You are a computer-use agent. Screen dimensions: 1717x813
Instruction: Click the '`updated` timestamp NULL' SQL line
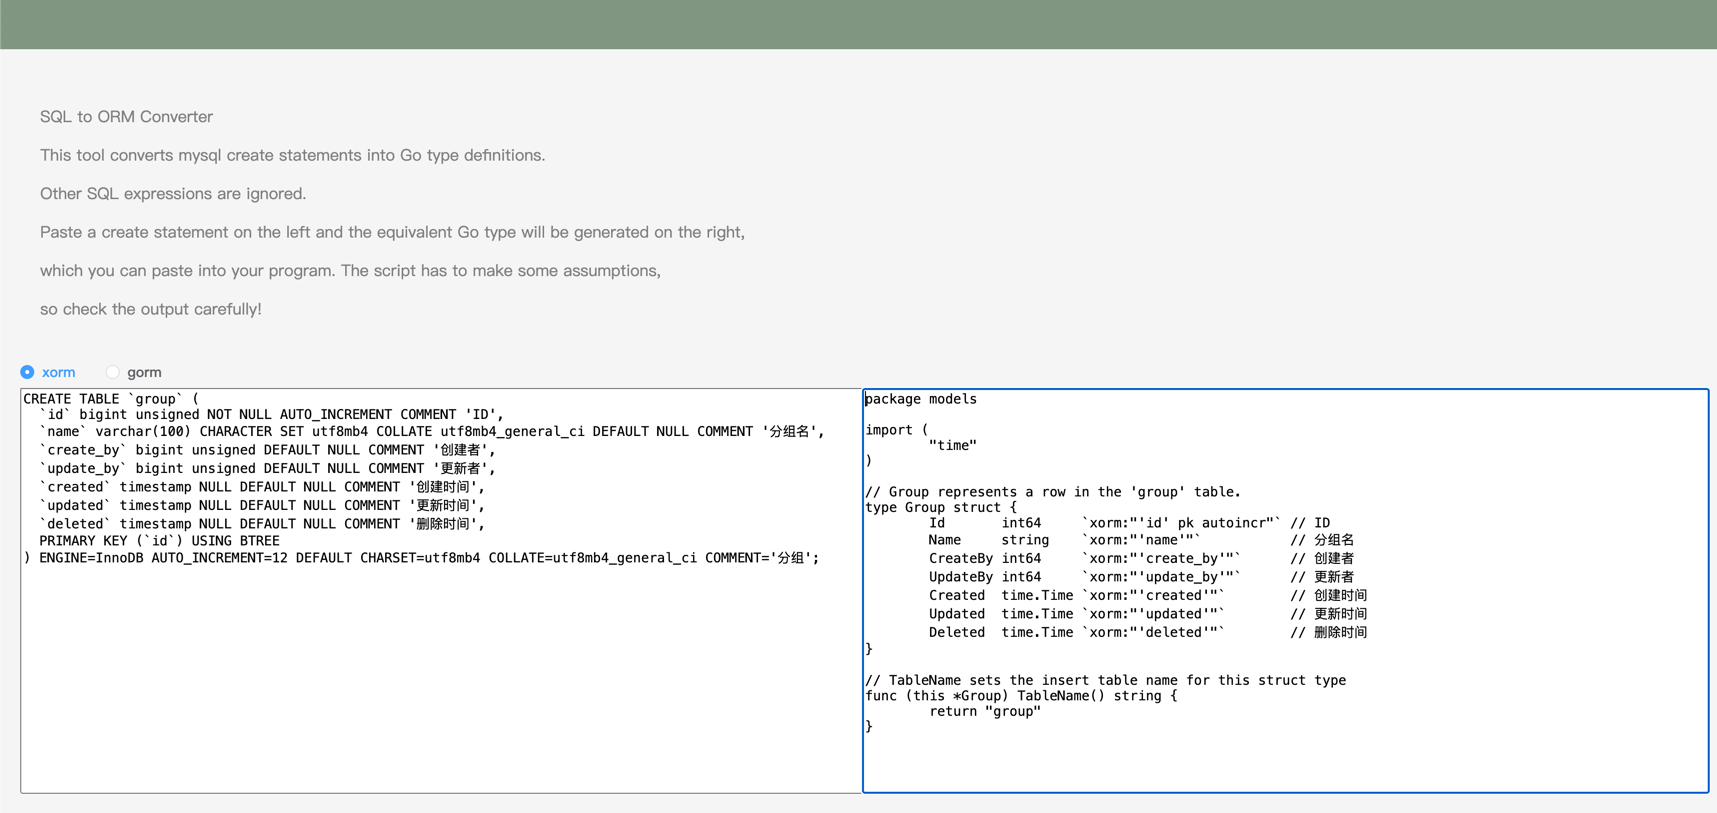point(262,505)
